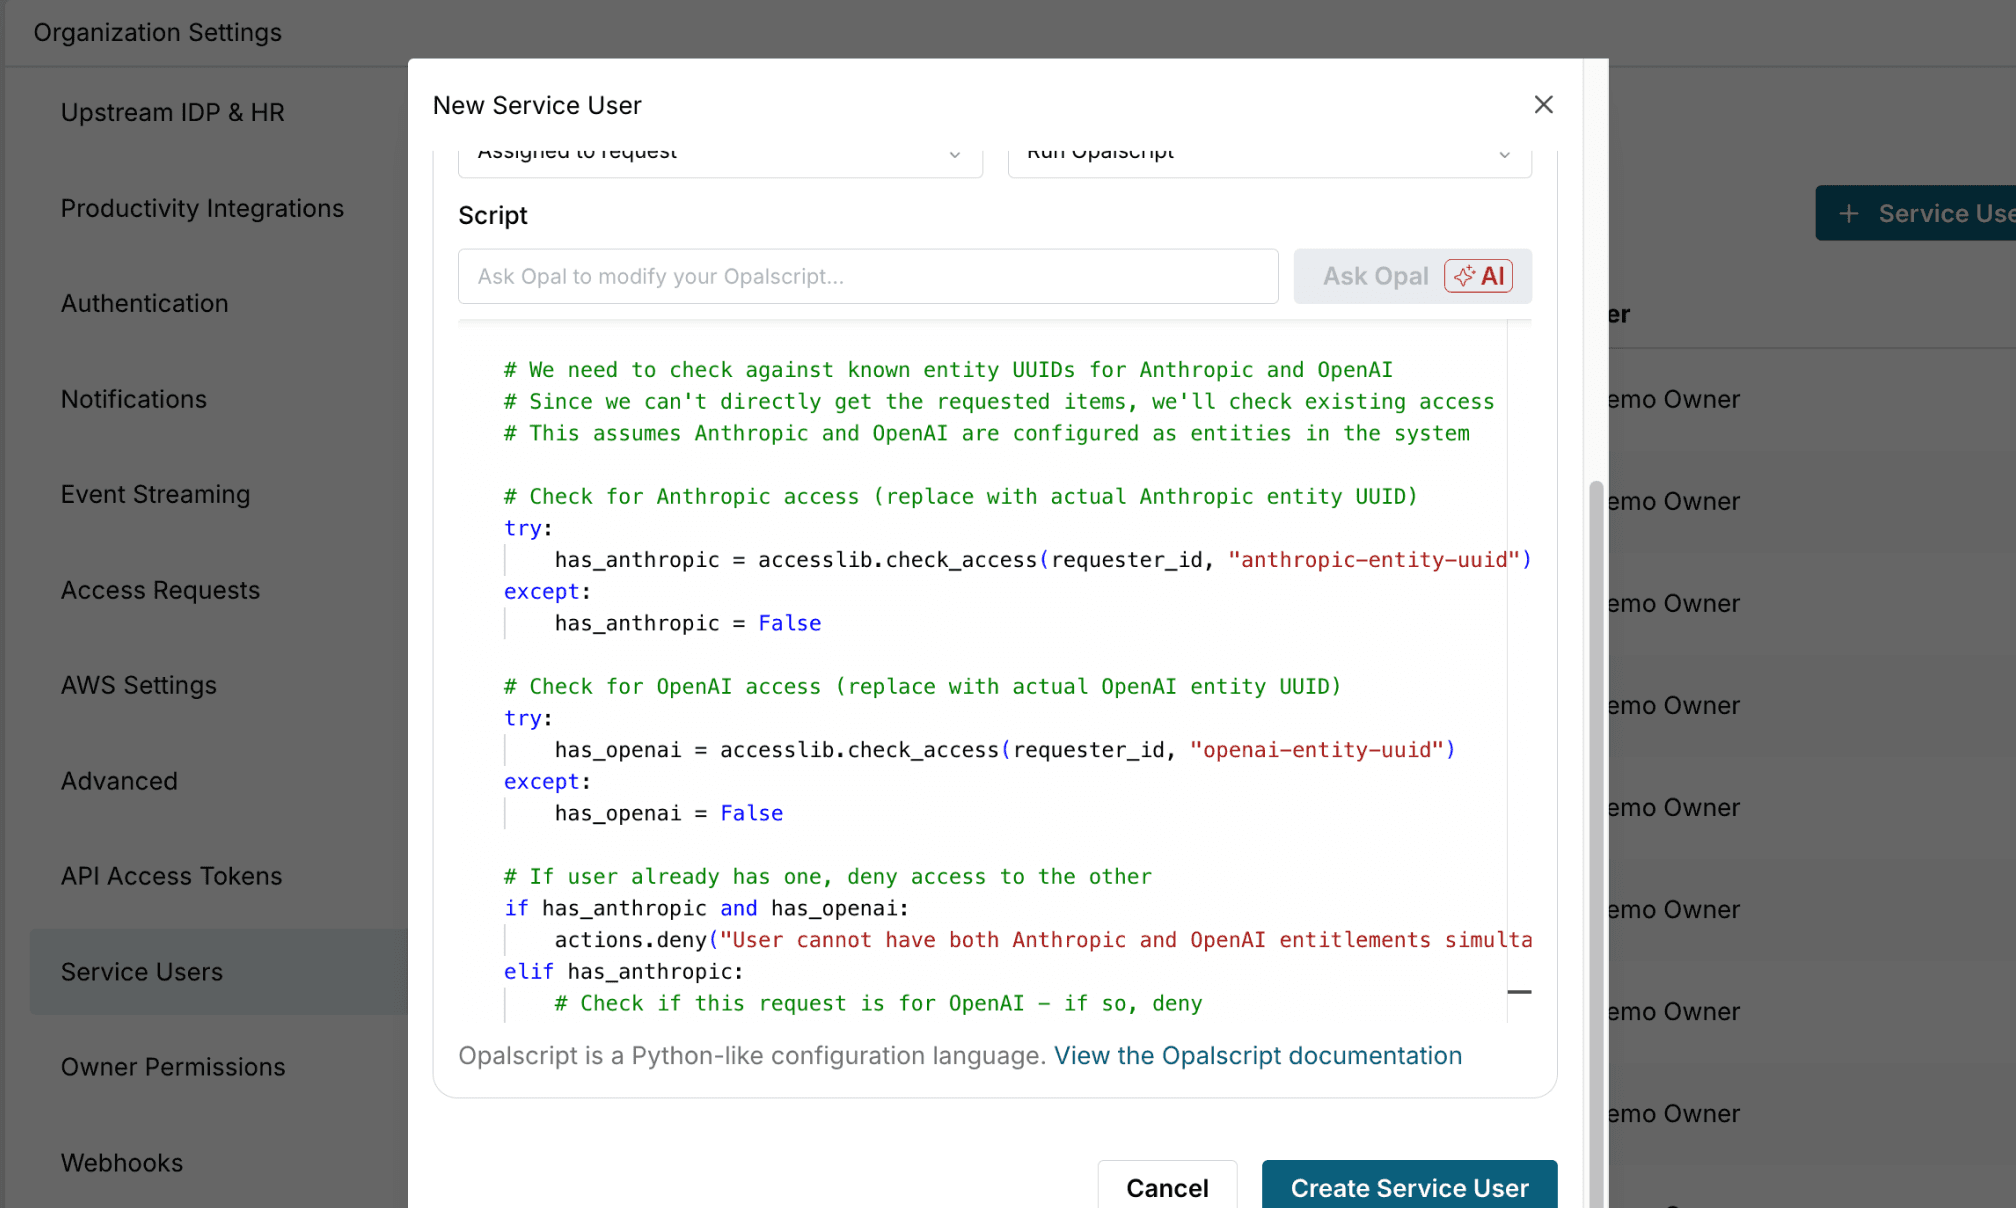Image resolution: width=2016 pixels, height=1208 pixels.
Task: Select Owner Permissions in sidebar
Action: pyautogui.click(x=172, y=1067)
